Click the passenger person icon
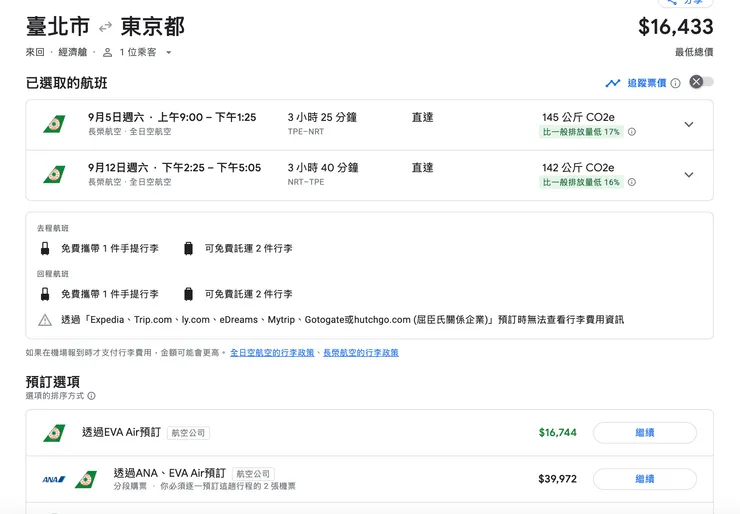Viewport: 740px width, 514px height. (x=108, y=52)
